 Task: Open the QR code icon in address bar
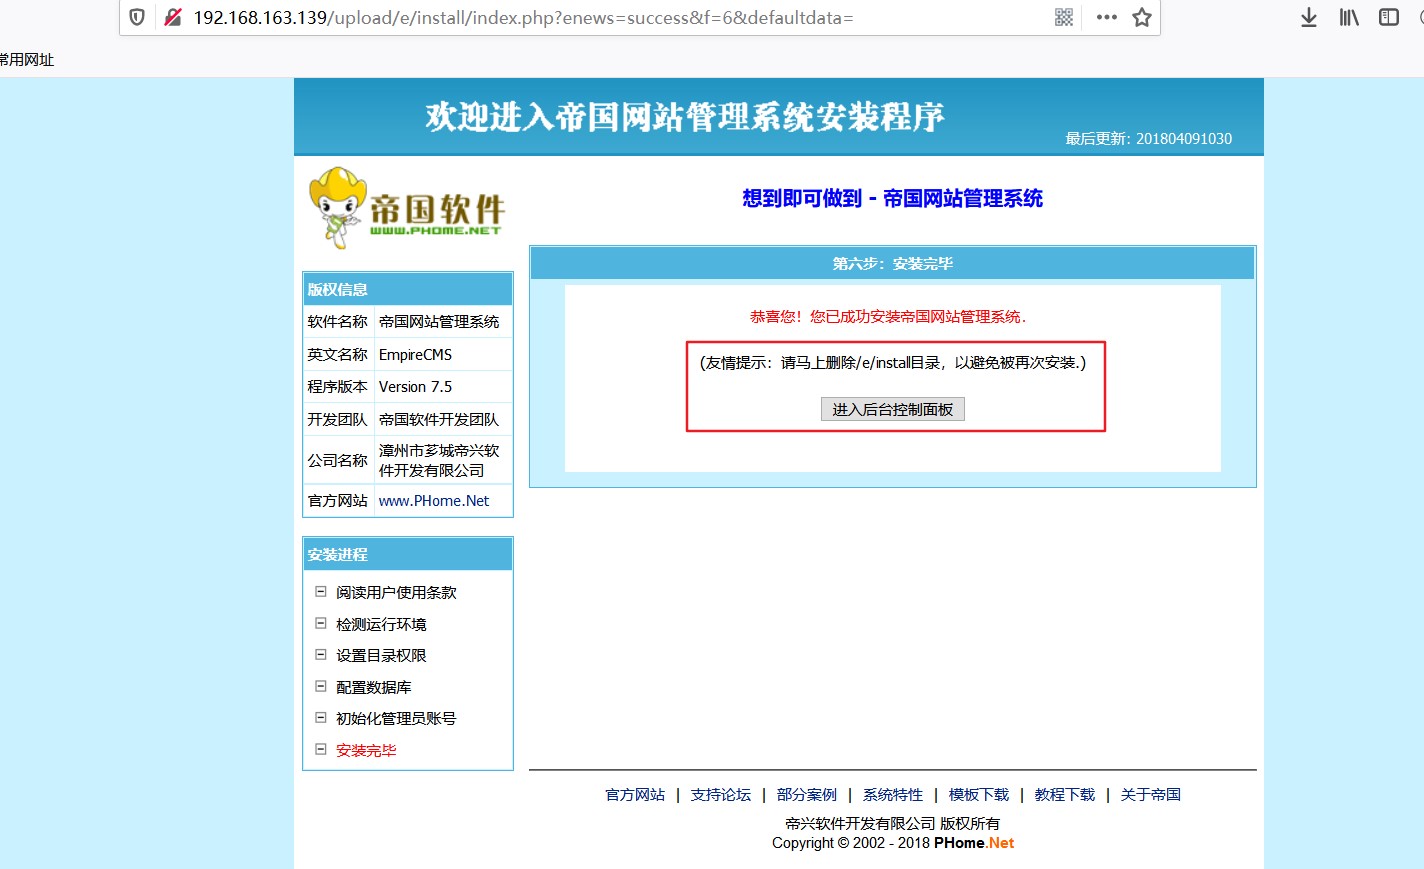pos(1064,17)
